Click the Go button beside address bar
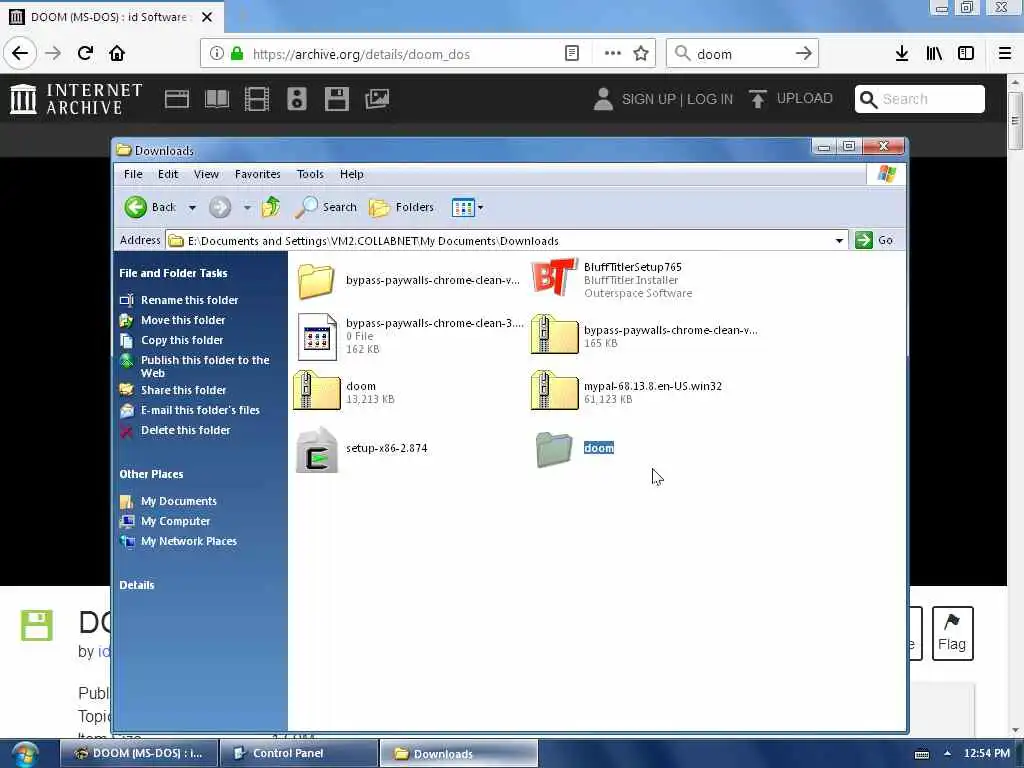Viewport: 1024px width, 768px height. 874,240
